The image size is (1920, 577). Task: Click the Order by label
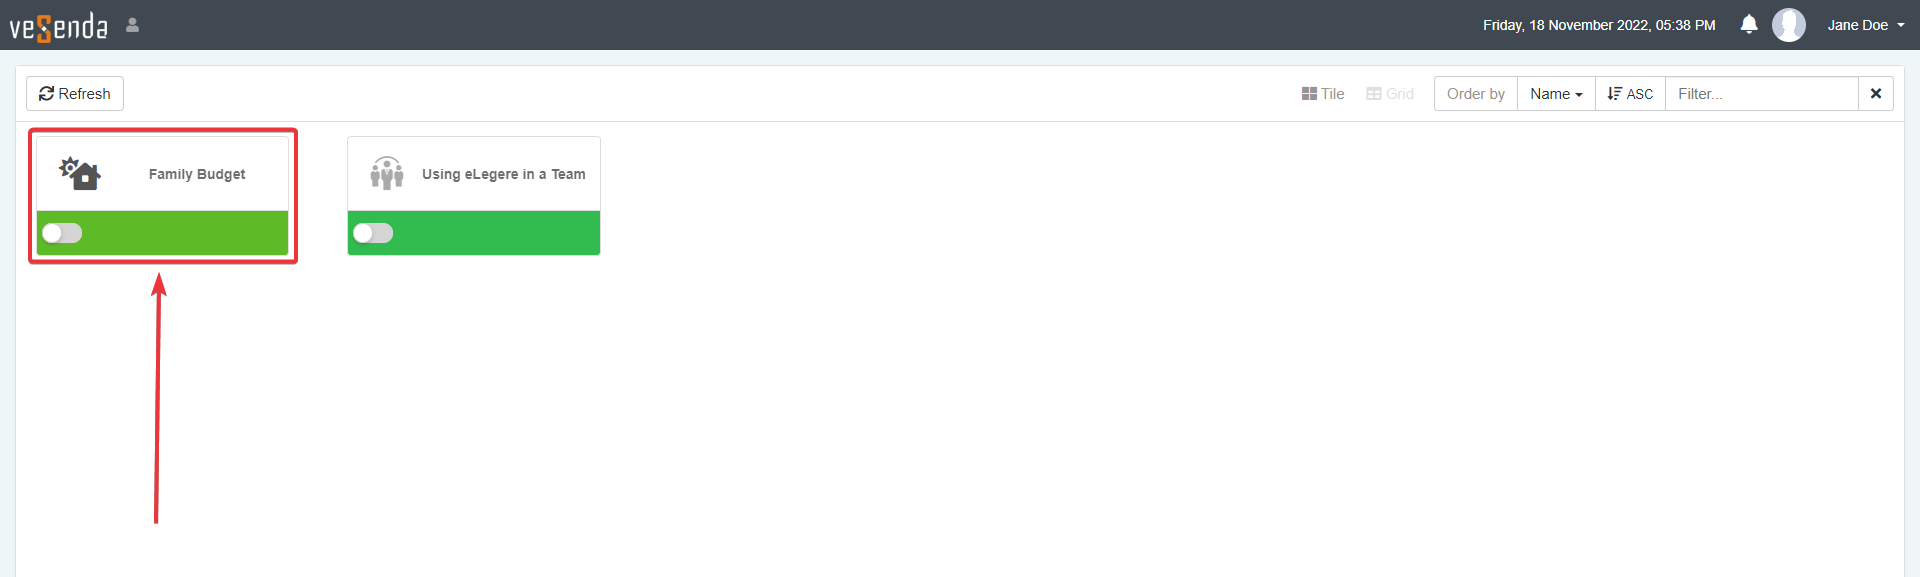(x=1476, y=94)
